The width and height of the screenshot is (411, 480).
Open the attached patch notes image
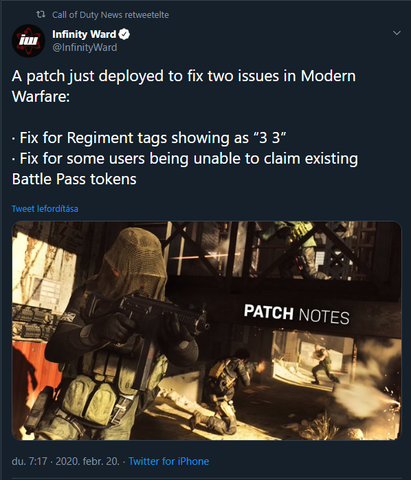coord(207,330)
